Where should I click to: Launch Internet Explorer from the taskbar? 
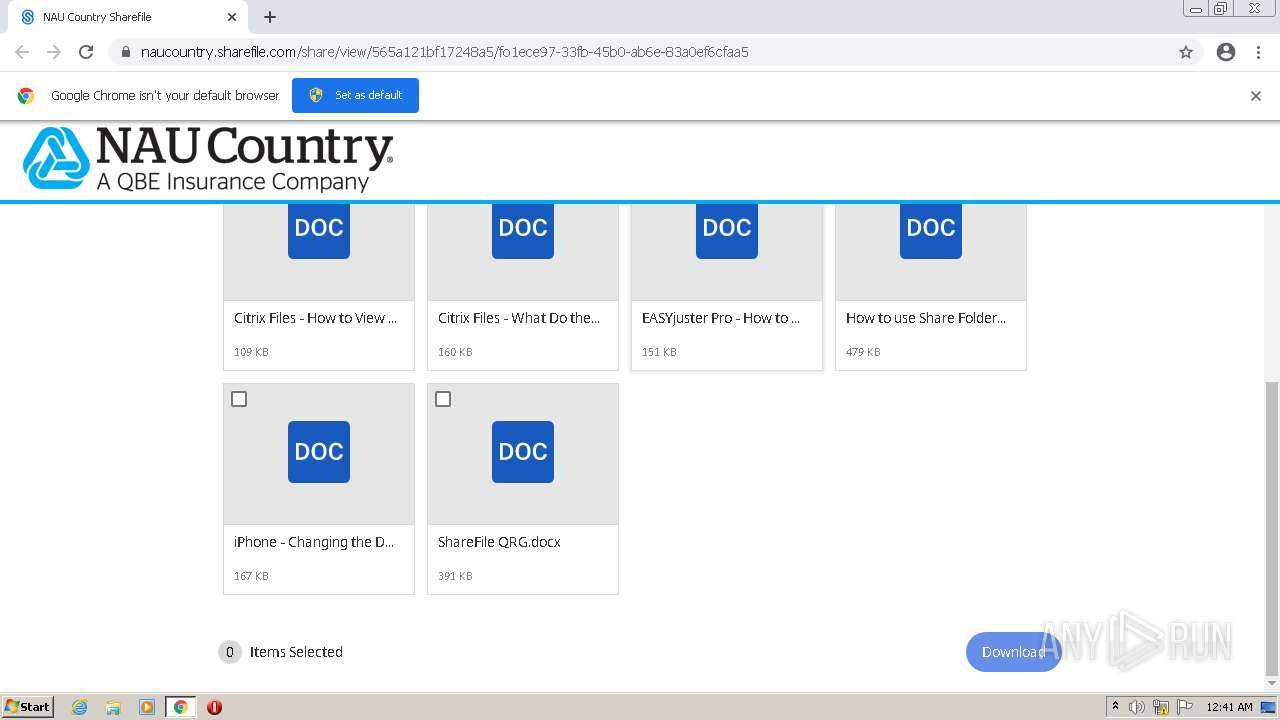click(79, 707)
